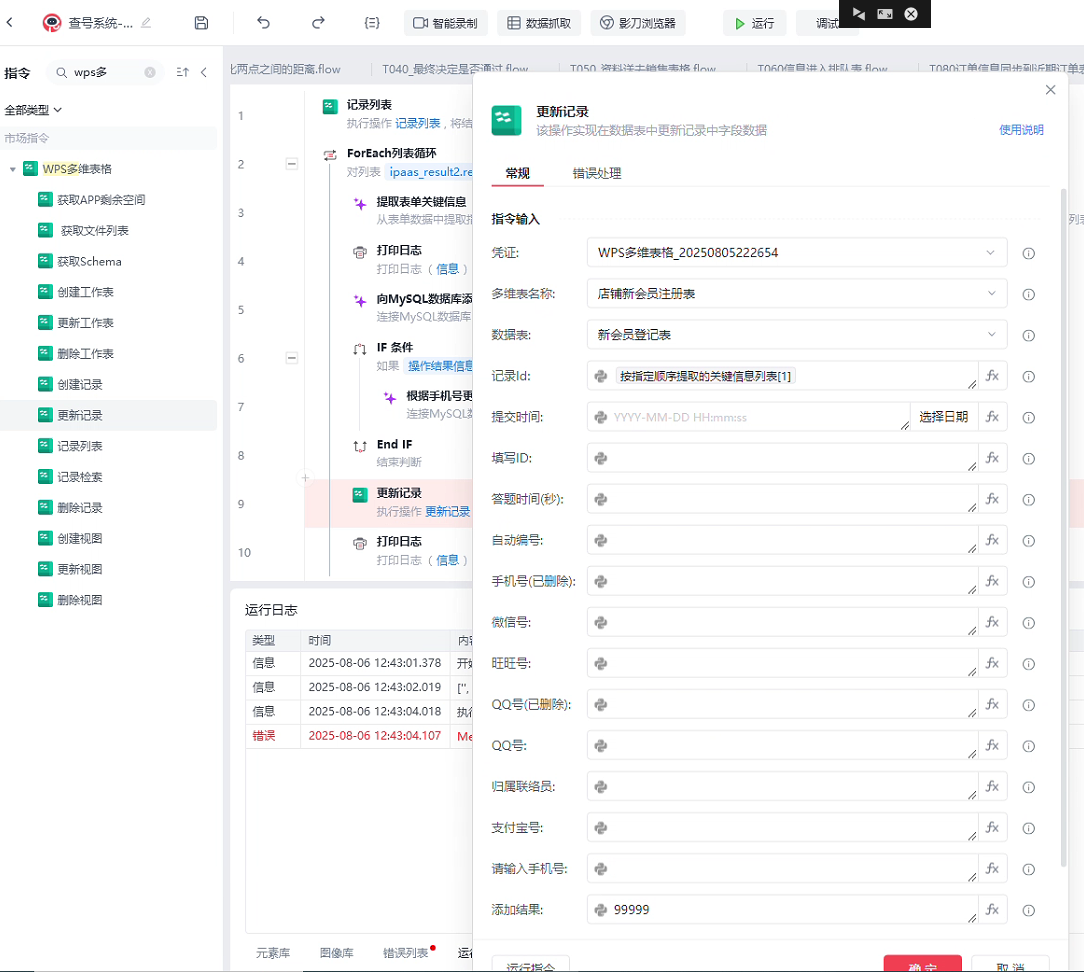Click the 记录列表 link in step 1

tap(418, 123)
